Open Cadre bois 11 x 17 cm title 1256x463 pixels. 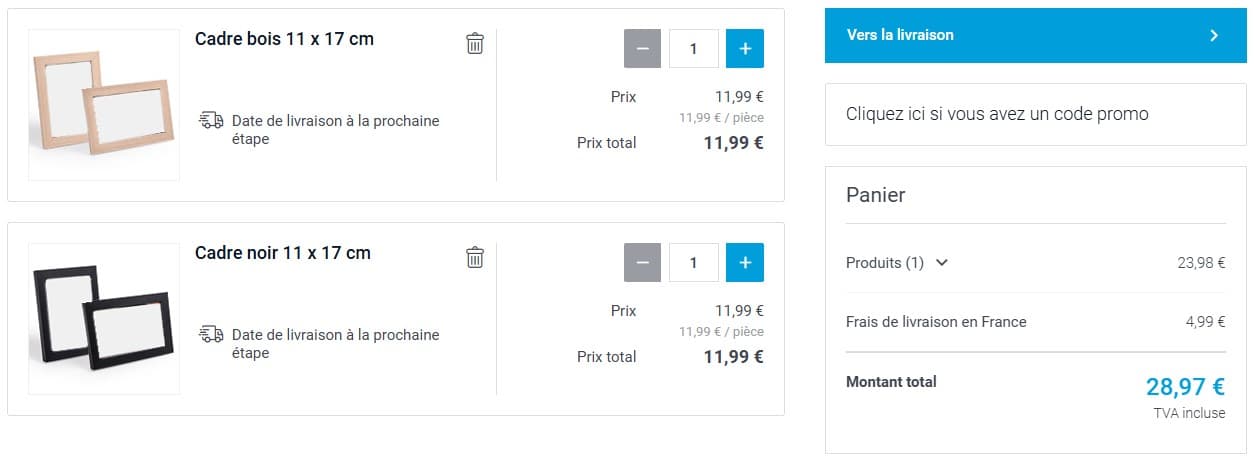[x=284, y=39]
